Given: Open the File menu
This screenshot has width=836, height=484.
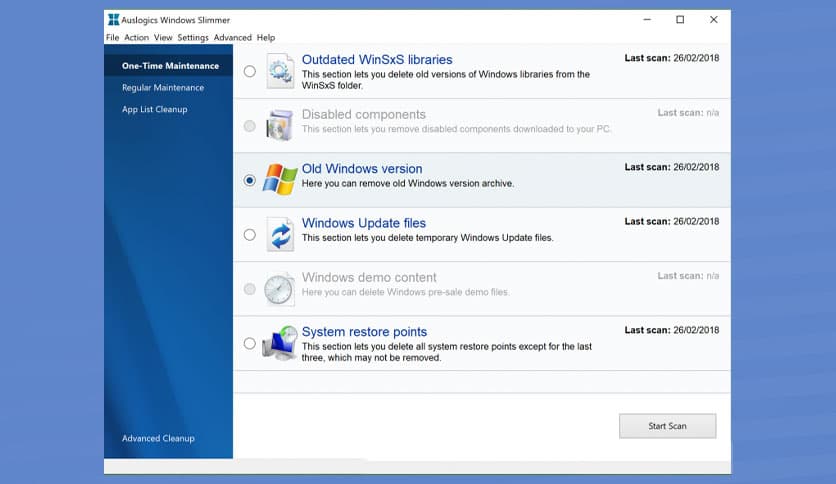Looking at the screenshot, I should (x=112, y=37).
